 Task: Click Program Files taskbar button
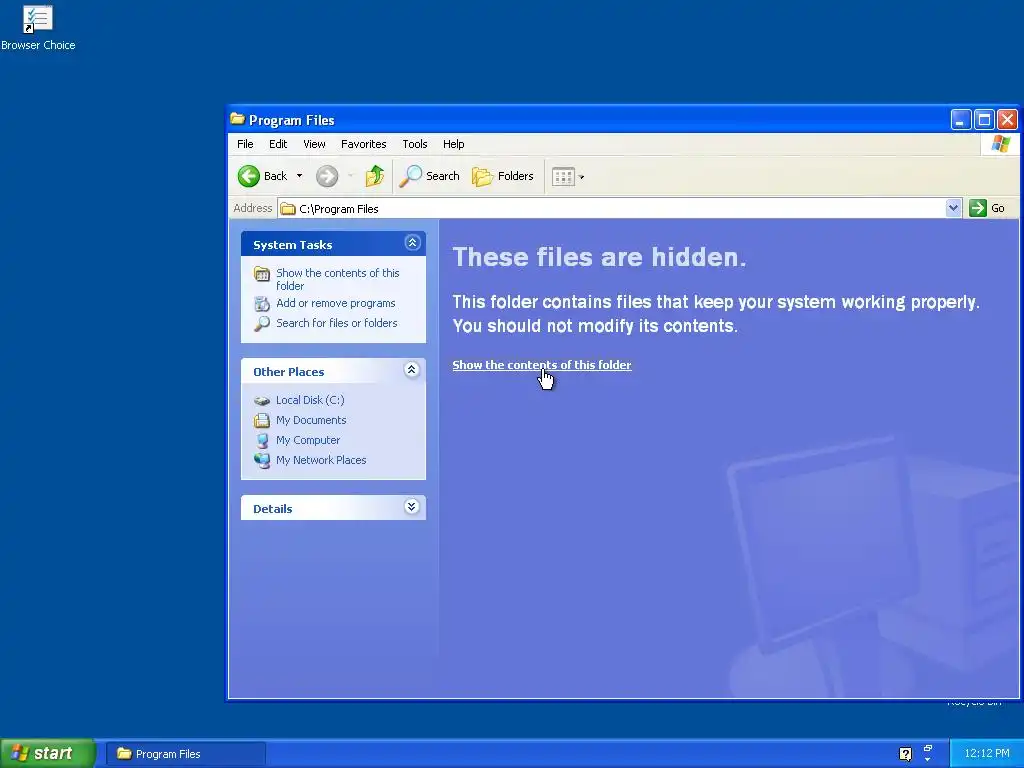pyautogui.click(x=185, y=754)
